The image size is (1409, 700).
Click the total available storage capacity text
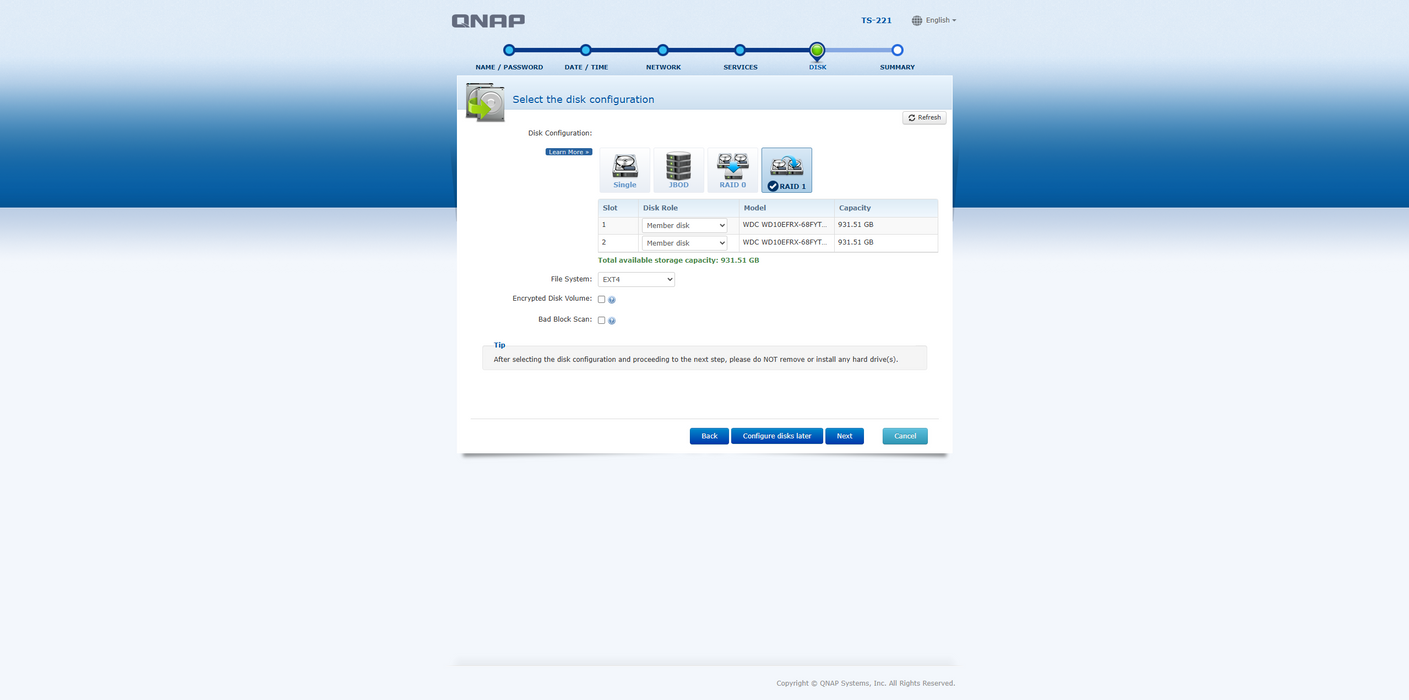(x=679, y=260)
